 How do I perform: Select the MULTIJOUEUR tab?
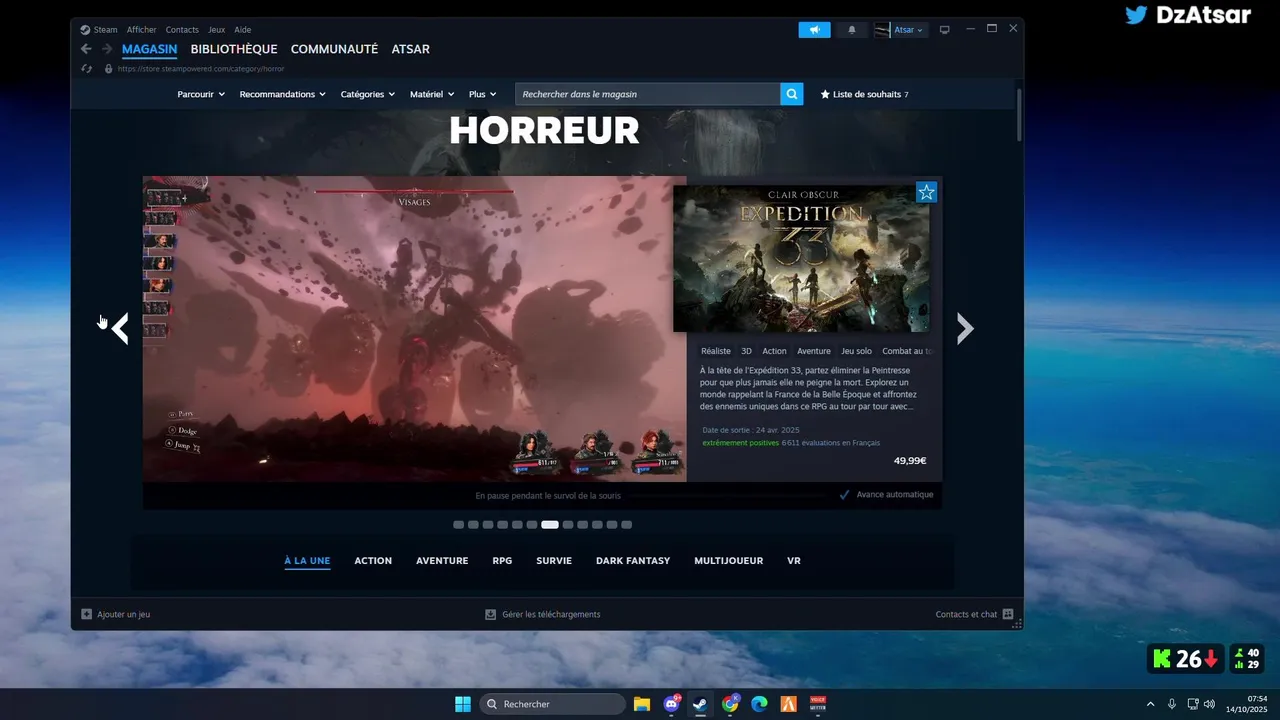click(x=728, y=561)
